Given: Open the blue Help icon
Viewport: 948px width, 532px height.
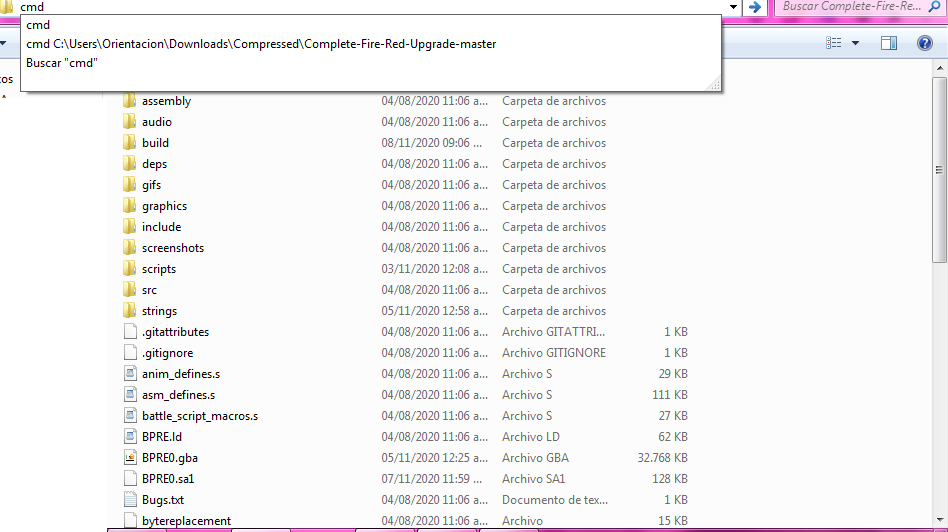Looking at the screenshot, I should click(924, 43).
